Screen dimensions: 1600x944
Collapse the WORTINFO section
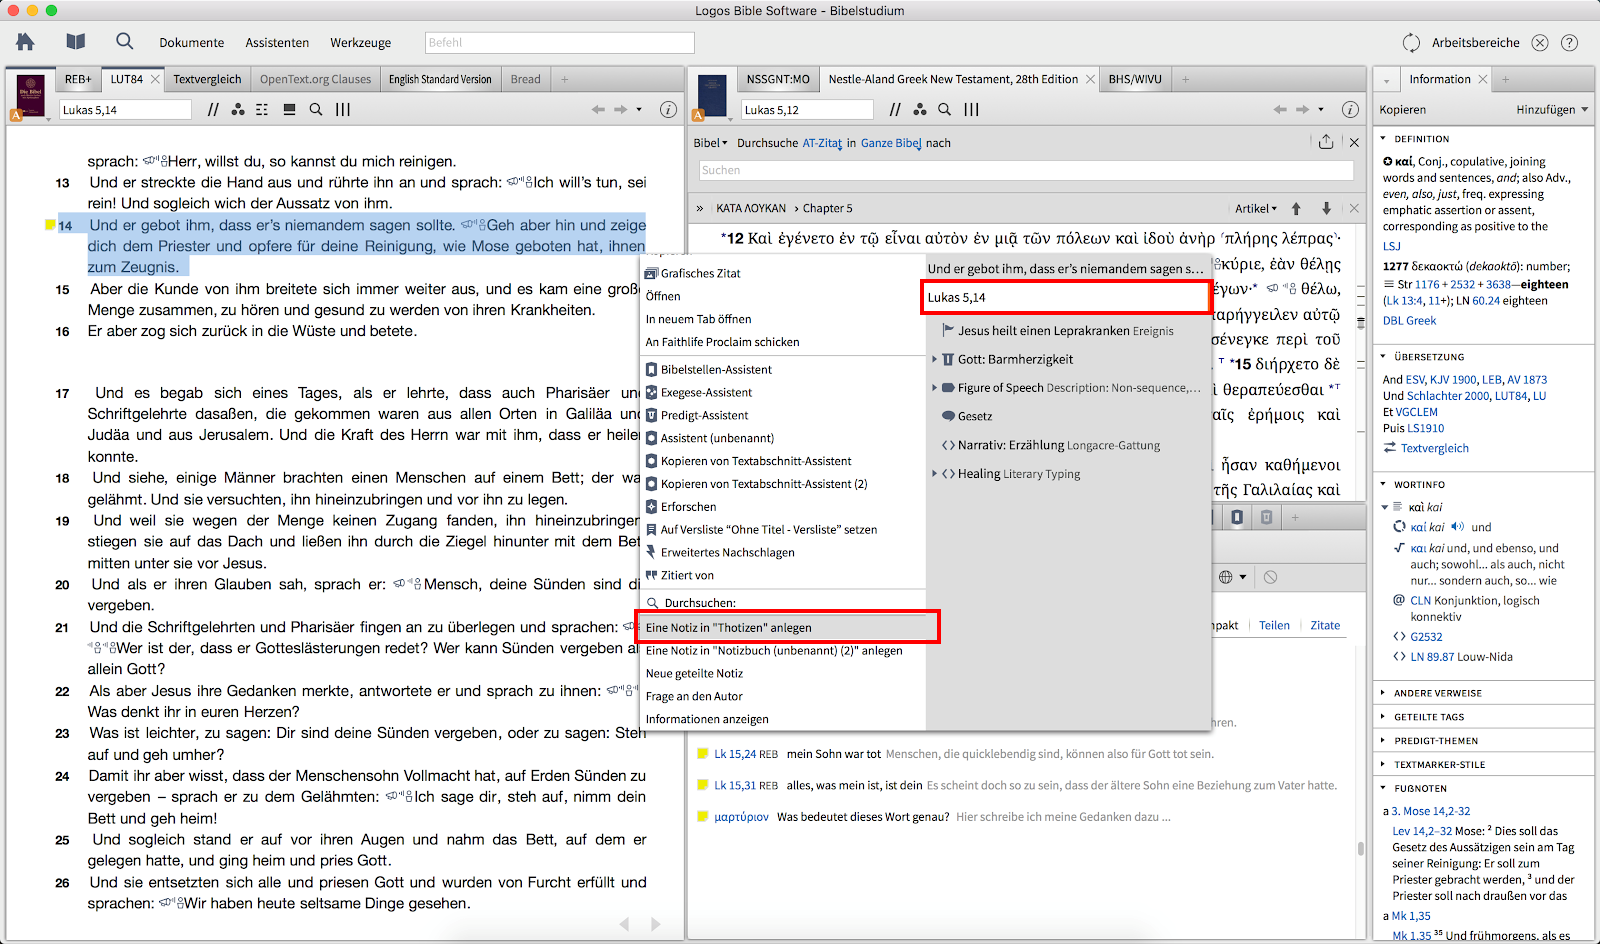tap(1383, 485)
